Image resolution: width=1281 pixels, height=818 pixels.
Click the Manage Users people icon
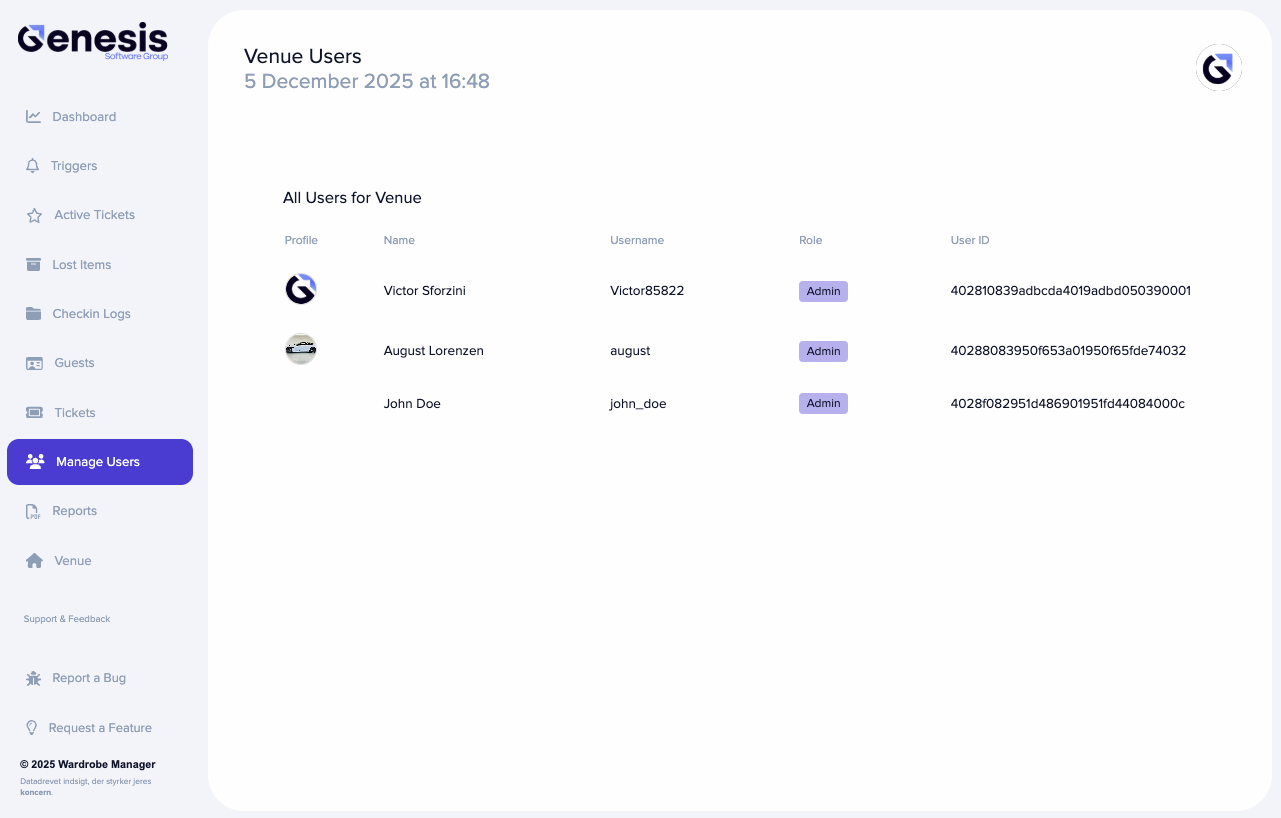point(33,461)
